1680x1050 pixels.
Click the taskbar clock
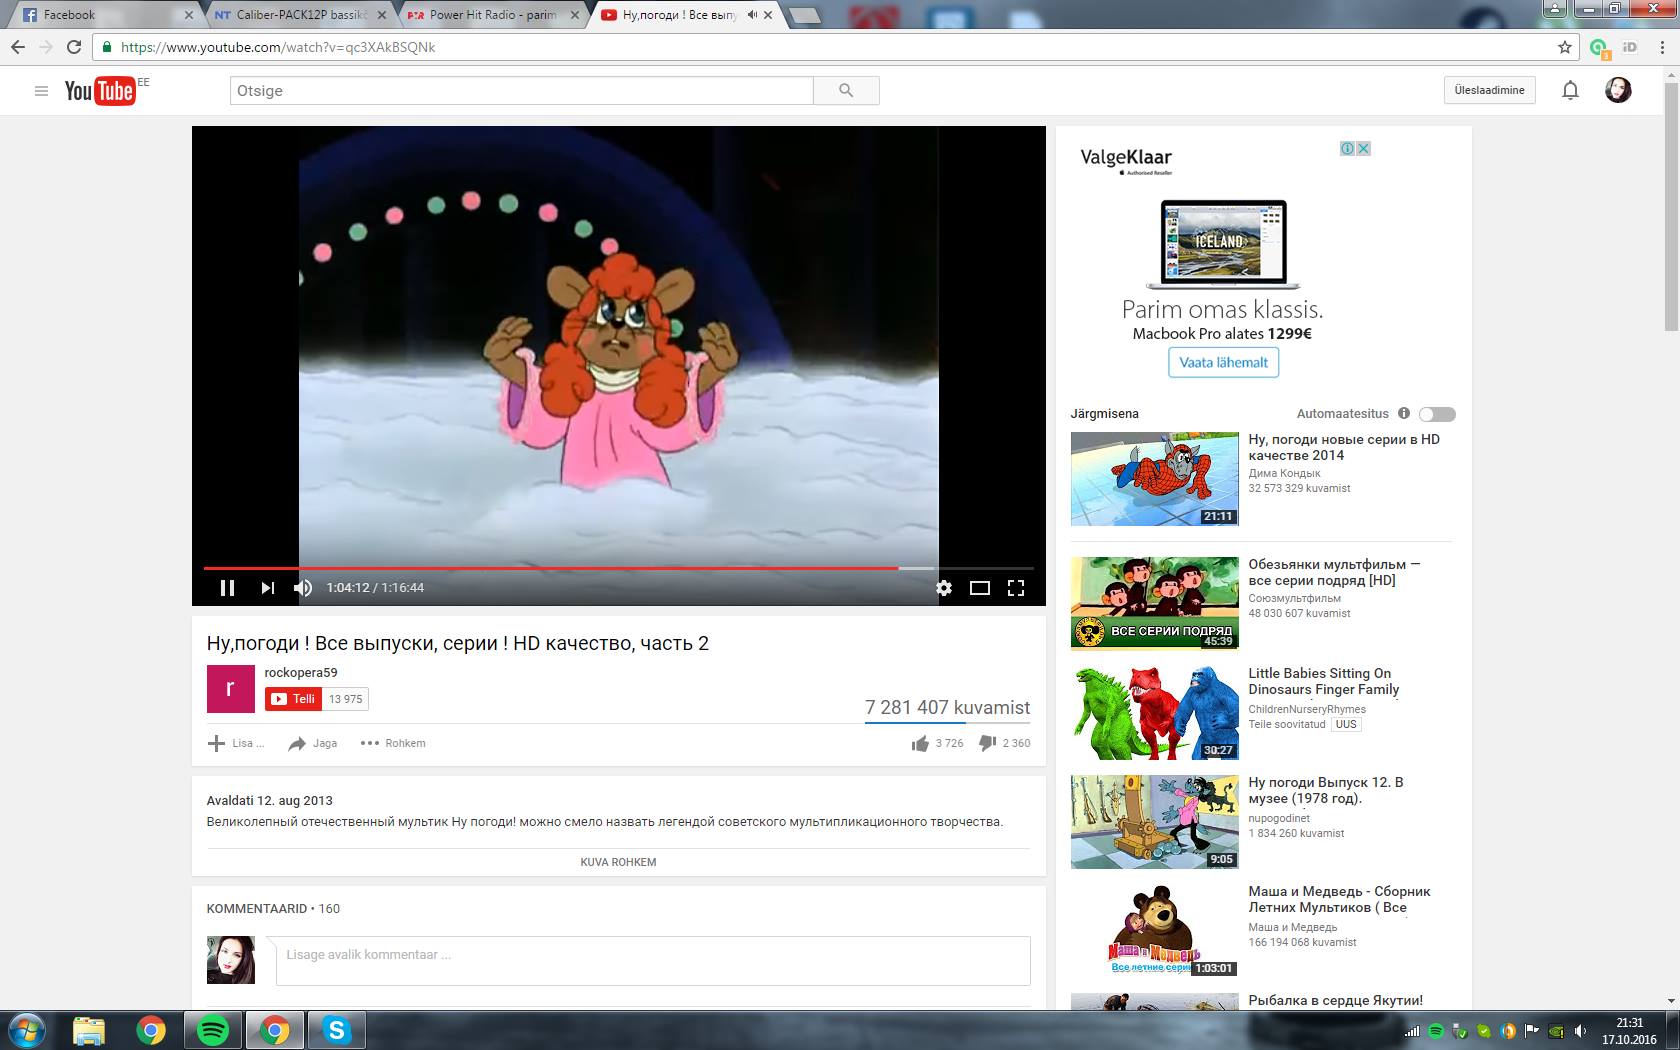[1629, 1031]
